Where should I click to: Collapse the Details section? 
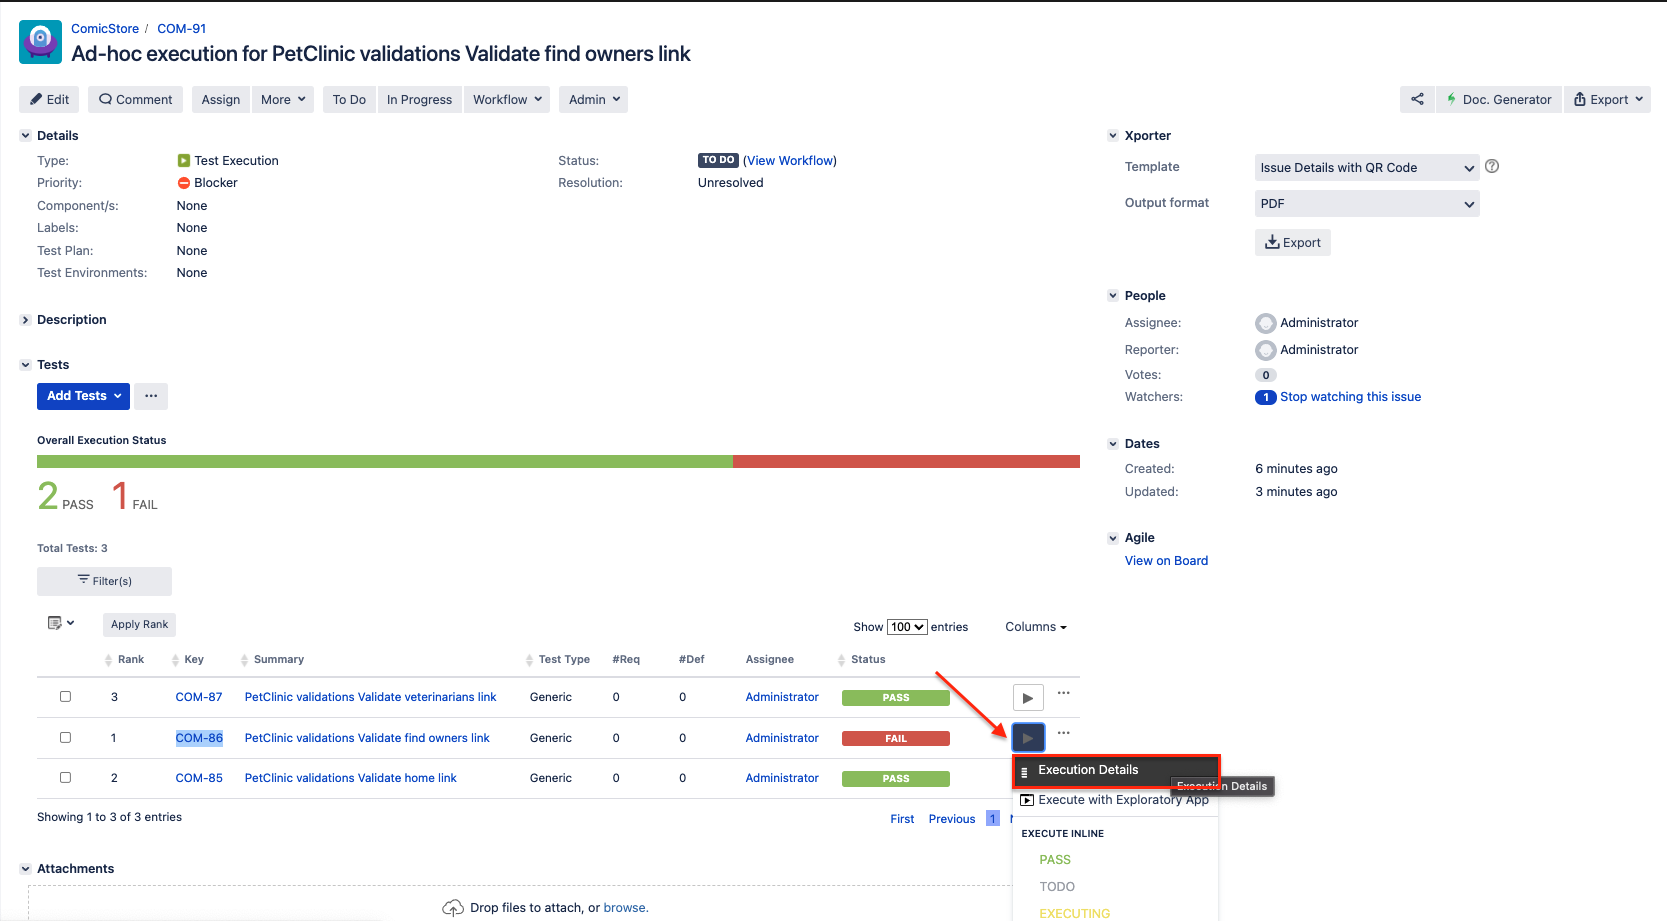coord(26,136)
